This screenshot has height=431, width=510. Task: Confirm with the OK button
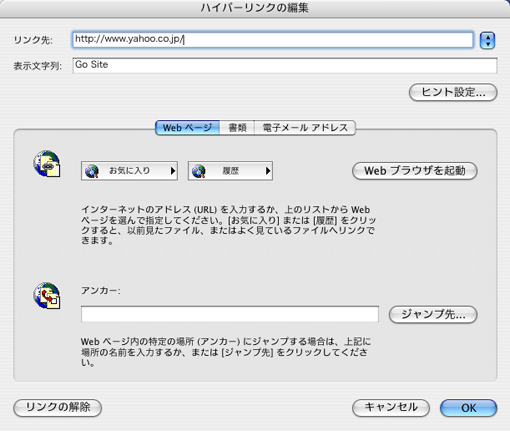pos(468,408)
